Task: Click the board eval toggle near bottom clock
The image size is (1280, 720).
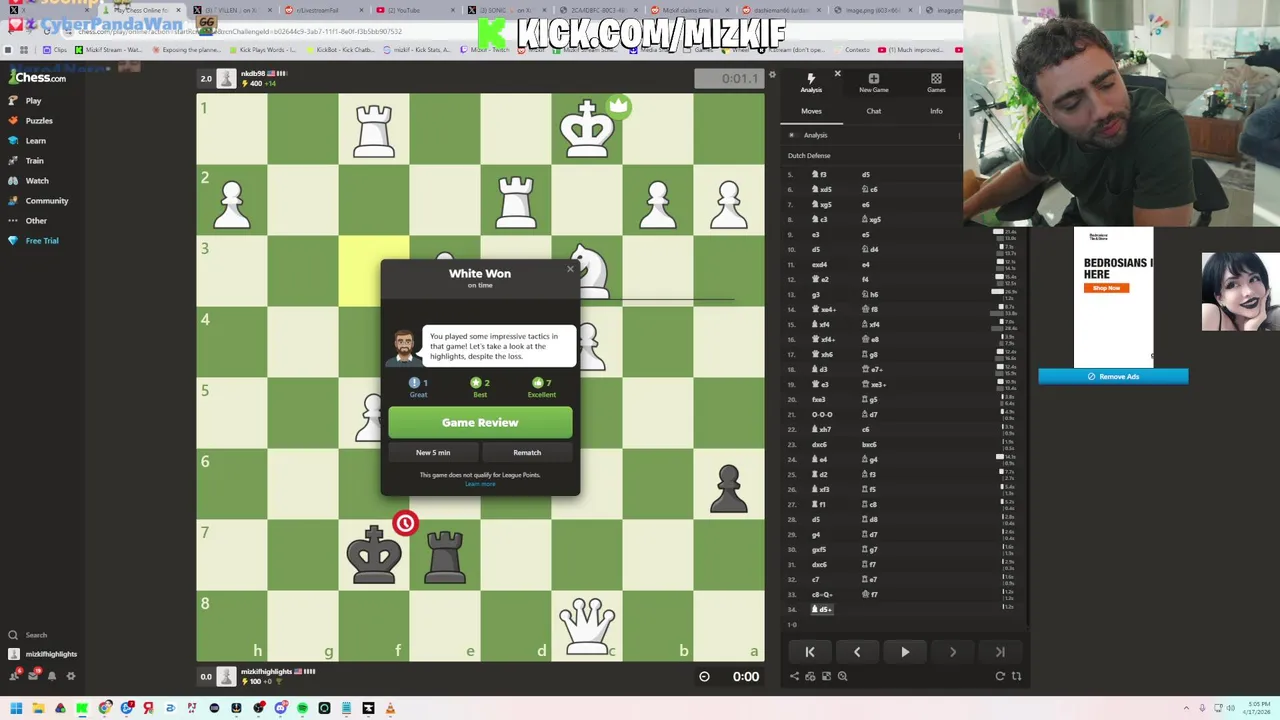Action: [704, 677]
